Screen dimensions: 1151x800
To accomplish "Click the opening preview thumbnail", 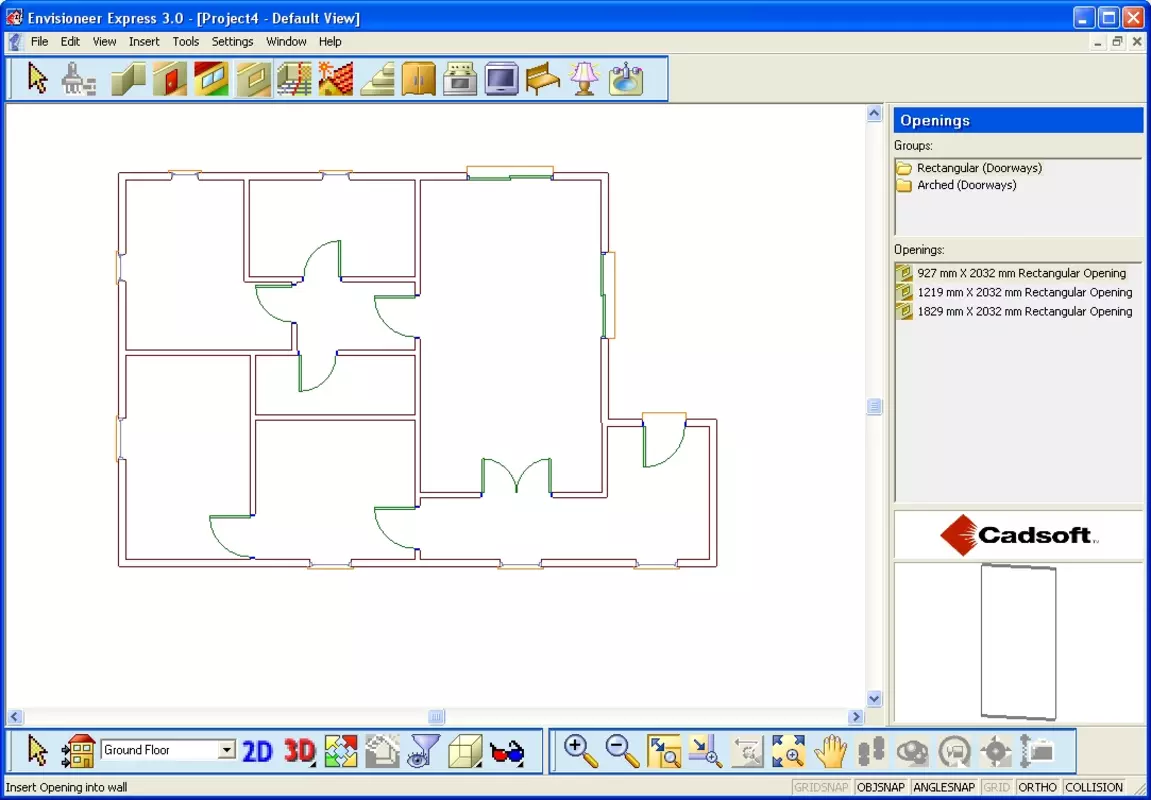I will click(1018, 642).
